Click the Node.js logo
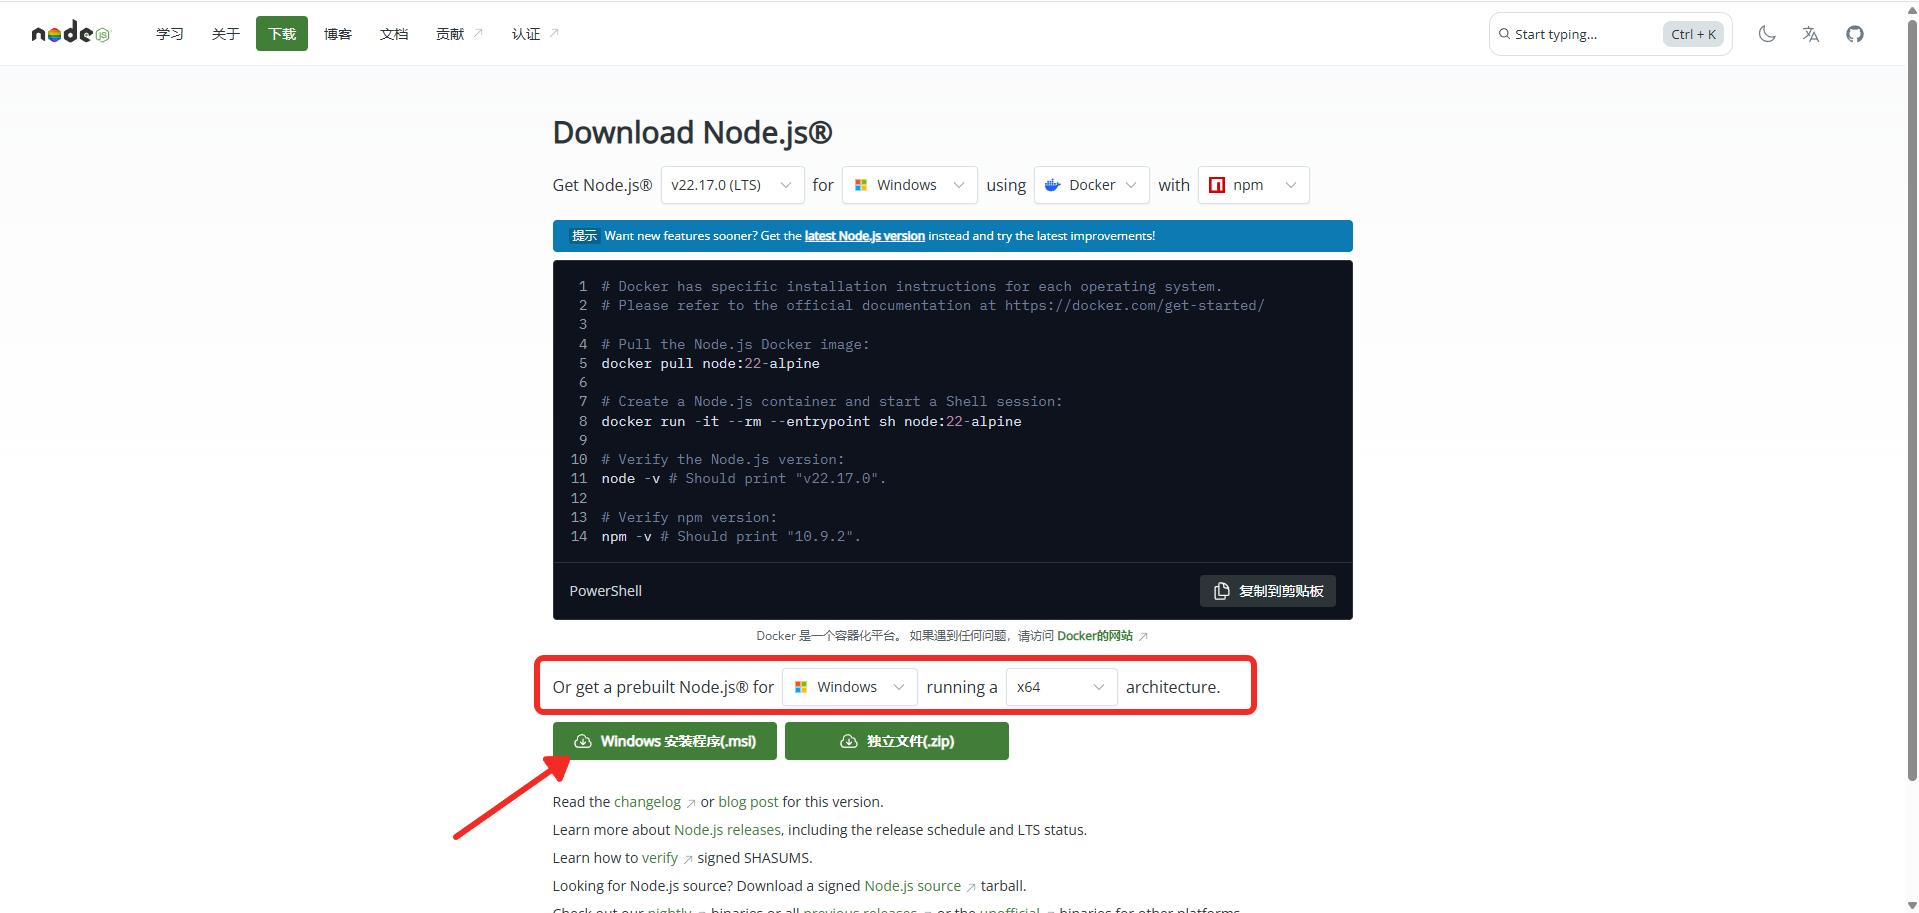Screen dimensions: 1919x913 pos(70,34)
